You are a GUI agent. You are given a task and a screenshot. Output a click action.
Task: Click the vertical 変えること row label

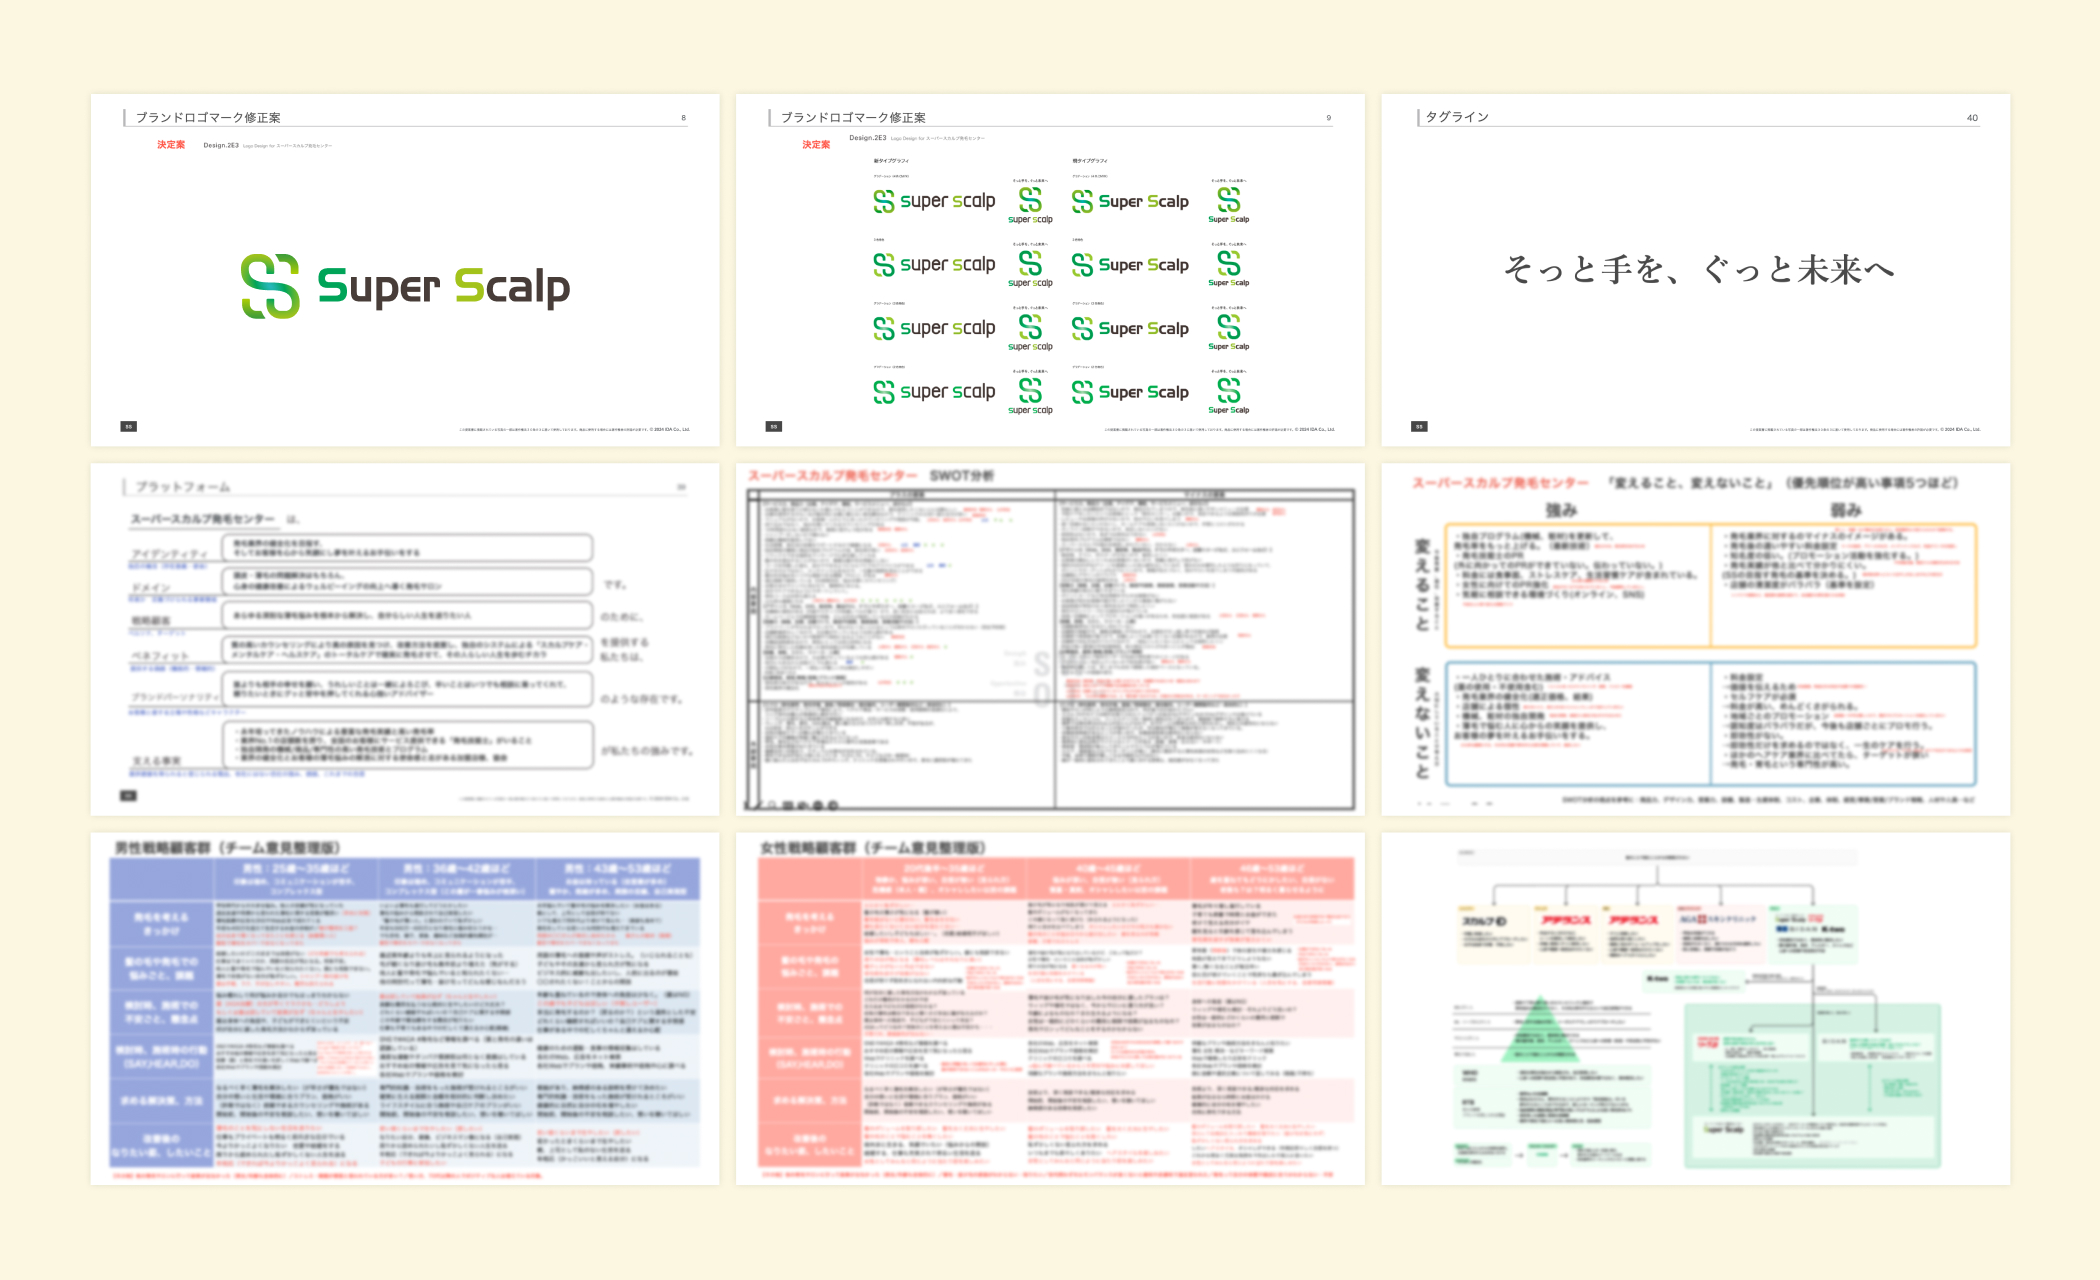(1422, 585)
